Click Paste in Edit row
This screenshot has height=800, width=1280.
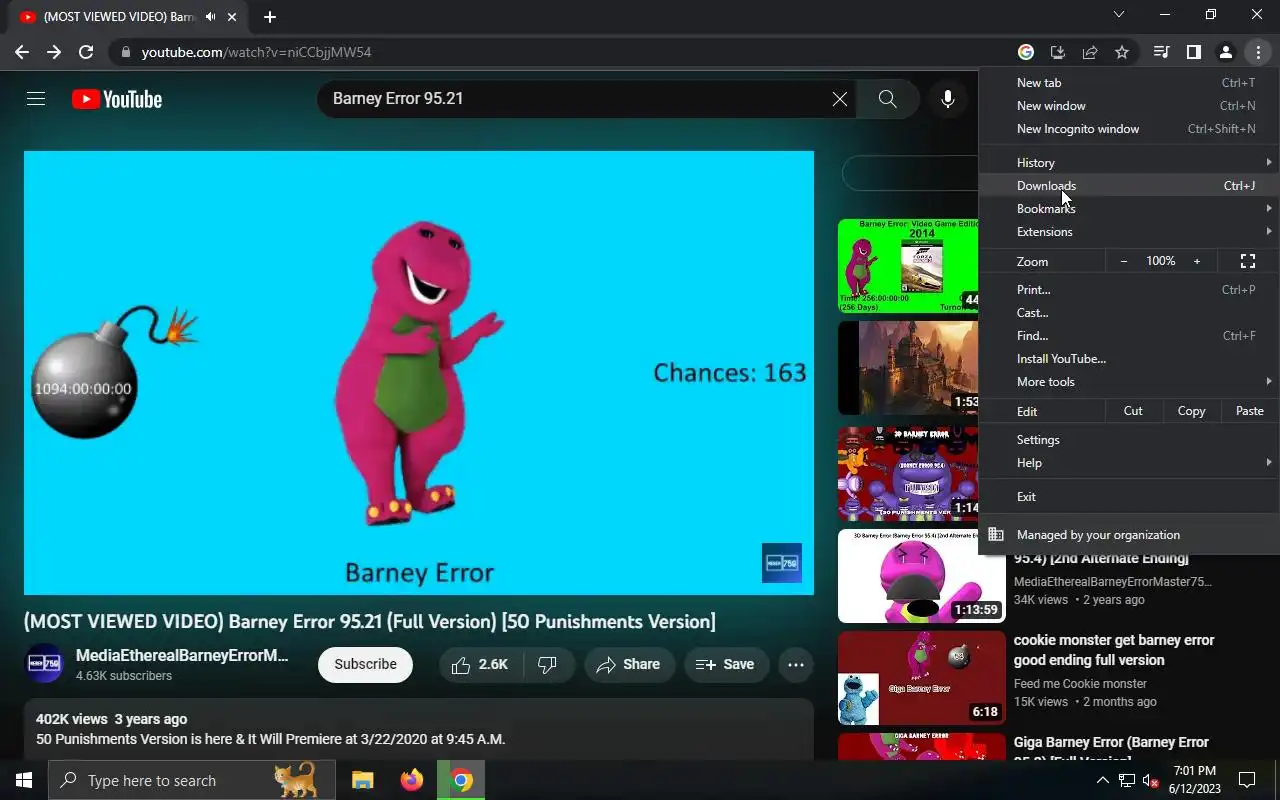(1250, 411)
